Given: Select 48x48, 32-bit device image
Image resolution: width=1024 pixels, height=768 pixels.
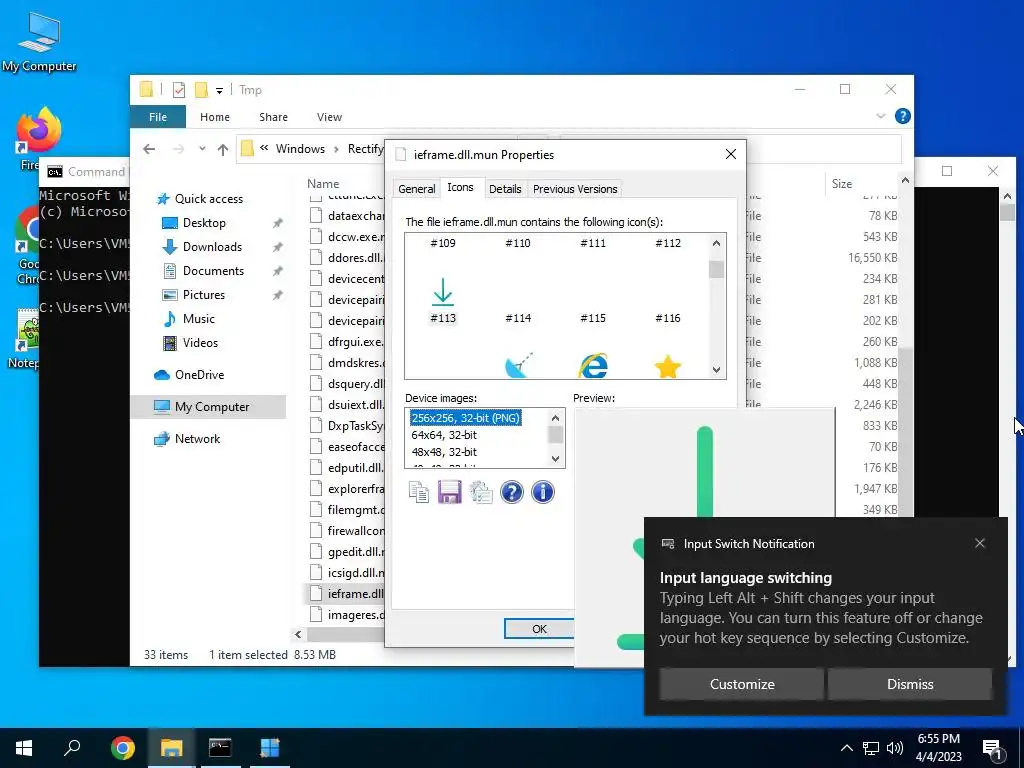Looking at the screenshot, I should click(444, 452).
